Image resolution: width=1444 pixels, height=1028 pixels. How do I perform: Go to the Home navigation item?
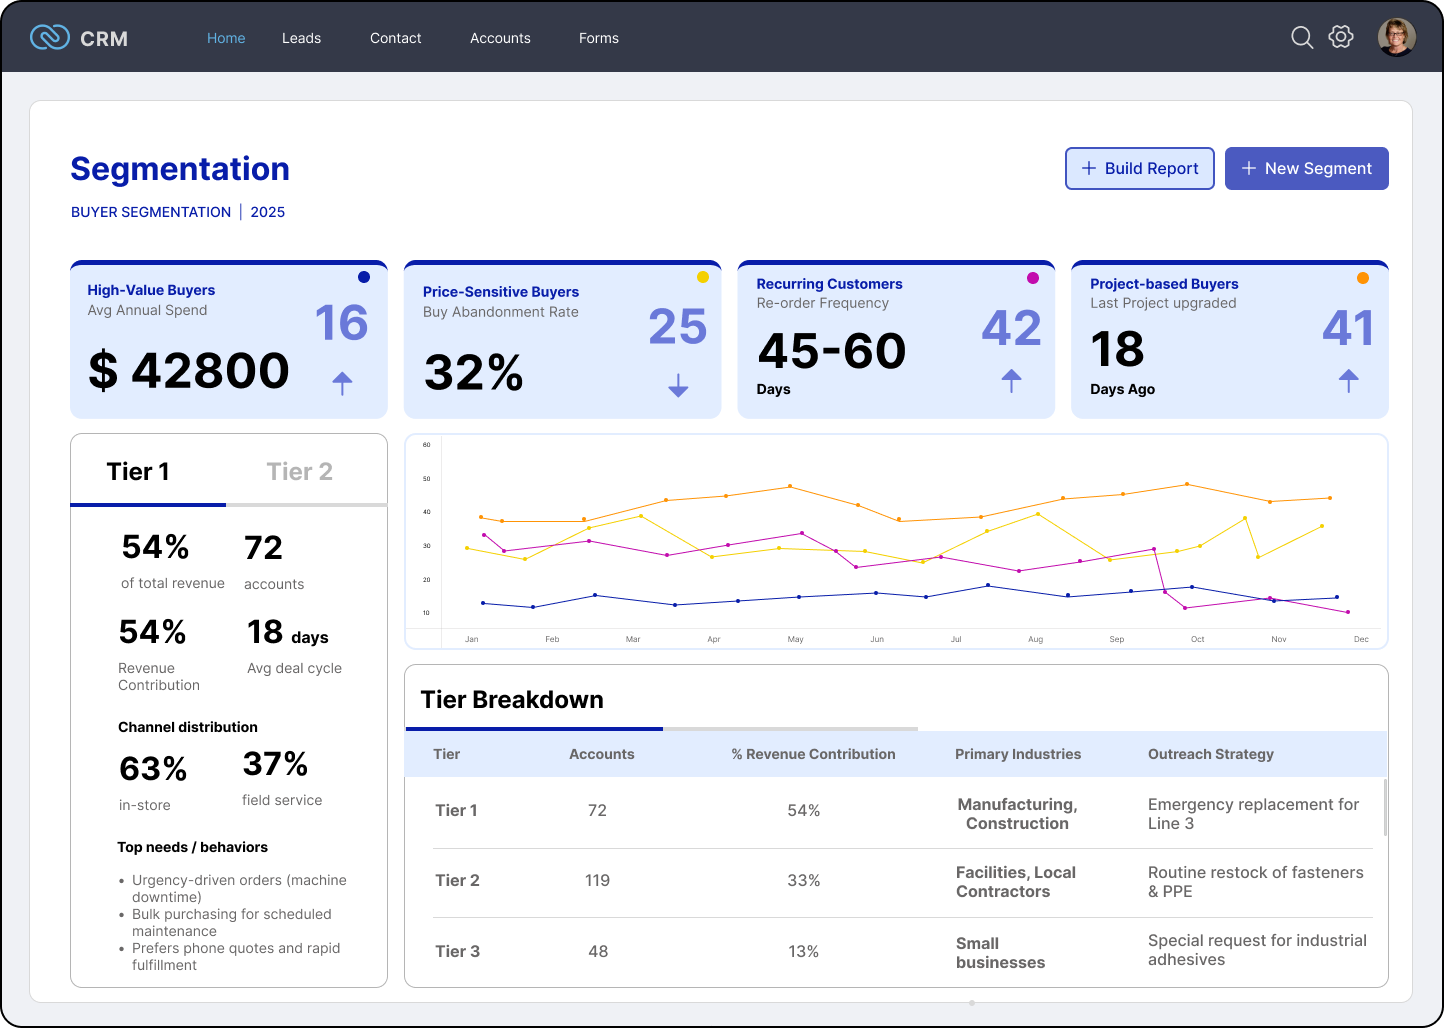pyautogui.click(x=226, y=38)
